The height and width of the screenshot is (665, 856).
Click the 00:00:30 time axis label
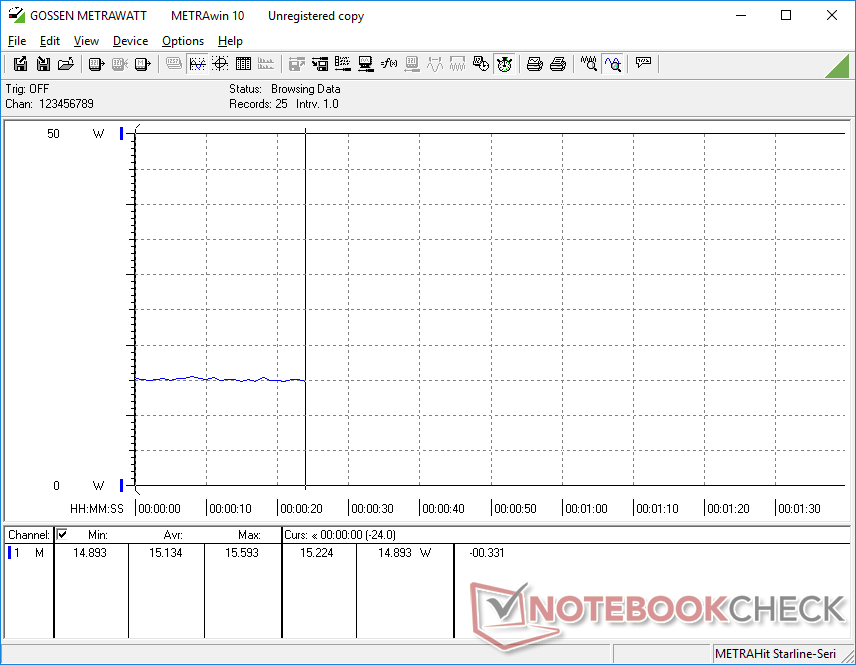click(372, 508)
